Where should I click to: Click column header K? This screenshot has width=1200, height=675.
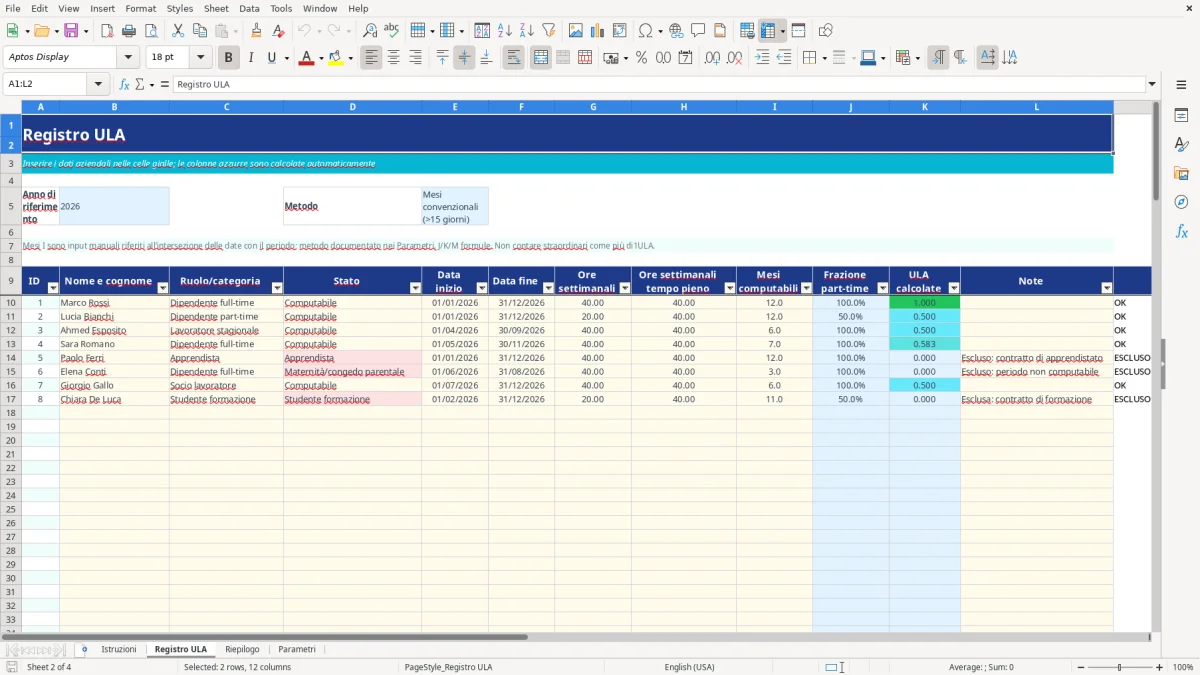924,106
